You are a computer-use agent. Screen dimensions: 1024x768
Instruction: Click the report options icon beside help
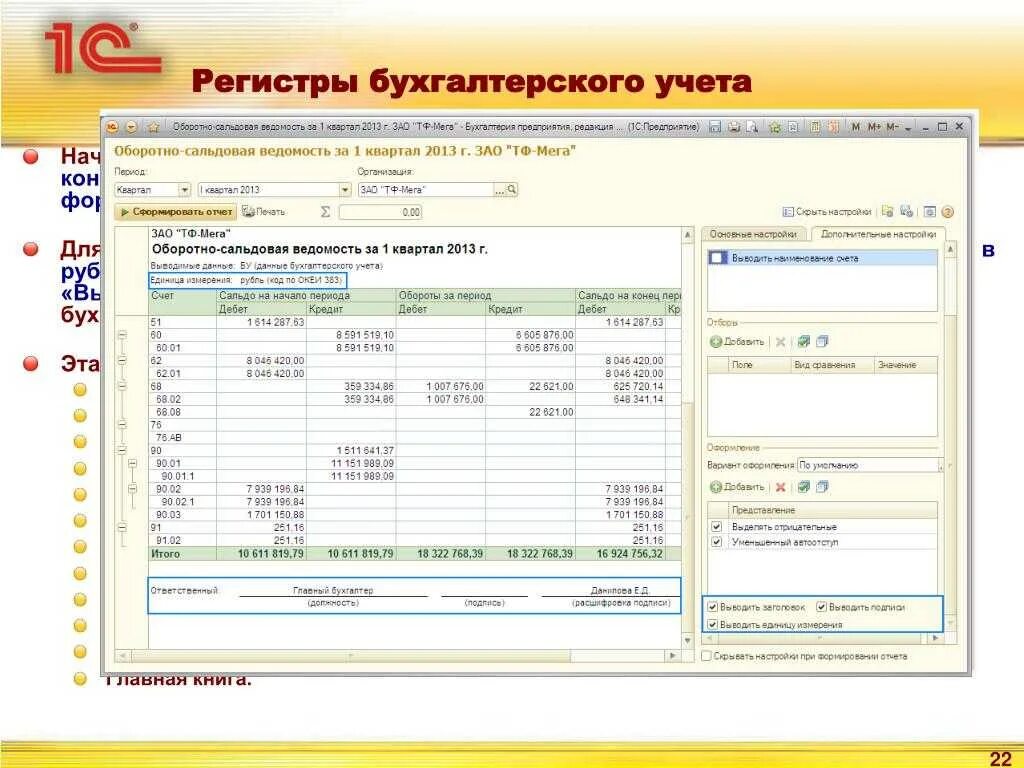(930, 212)
